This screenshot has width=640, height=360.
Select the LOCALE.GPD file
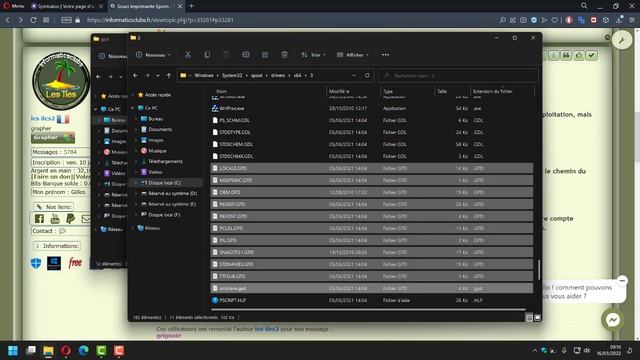[371, 168]
